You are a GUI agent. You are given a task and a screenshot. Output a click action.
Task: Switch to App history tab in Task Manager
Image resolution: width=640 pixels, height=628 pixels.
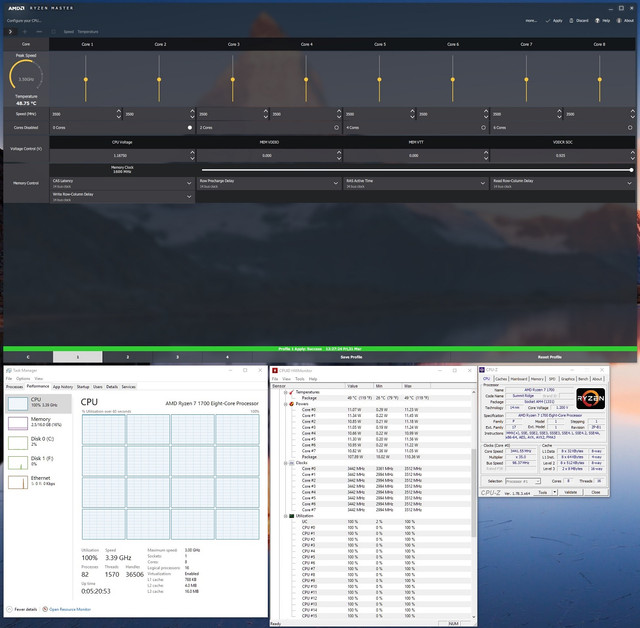(x=63, y=387)
